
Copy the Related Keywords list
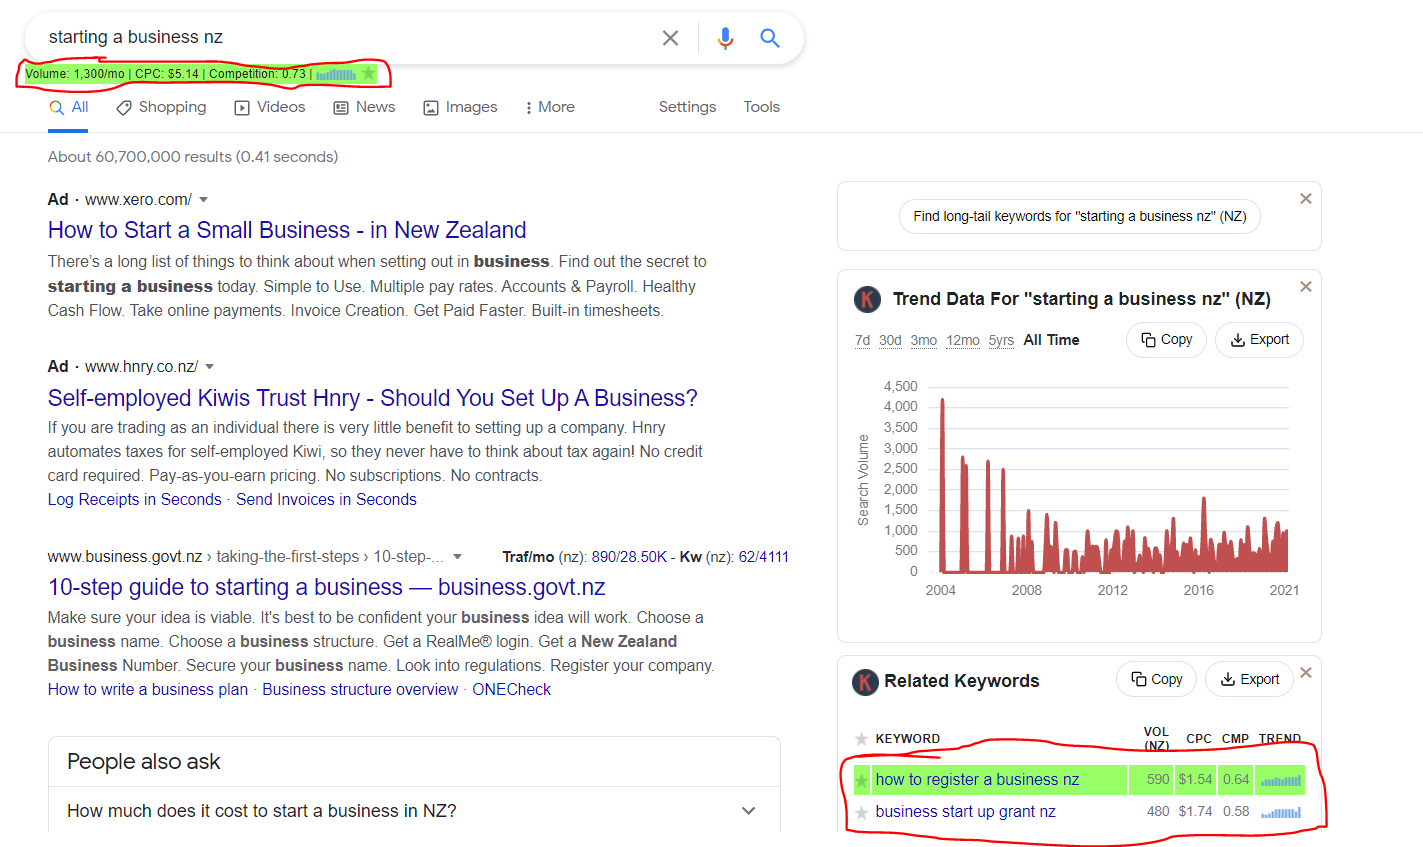click(1156, 679)
